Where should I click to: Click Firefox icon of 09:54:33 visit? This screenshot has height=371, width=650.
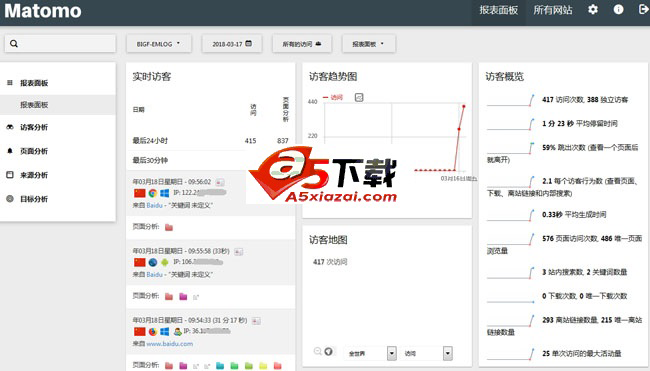tap(153, 331)
